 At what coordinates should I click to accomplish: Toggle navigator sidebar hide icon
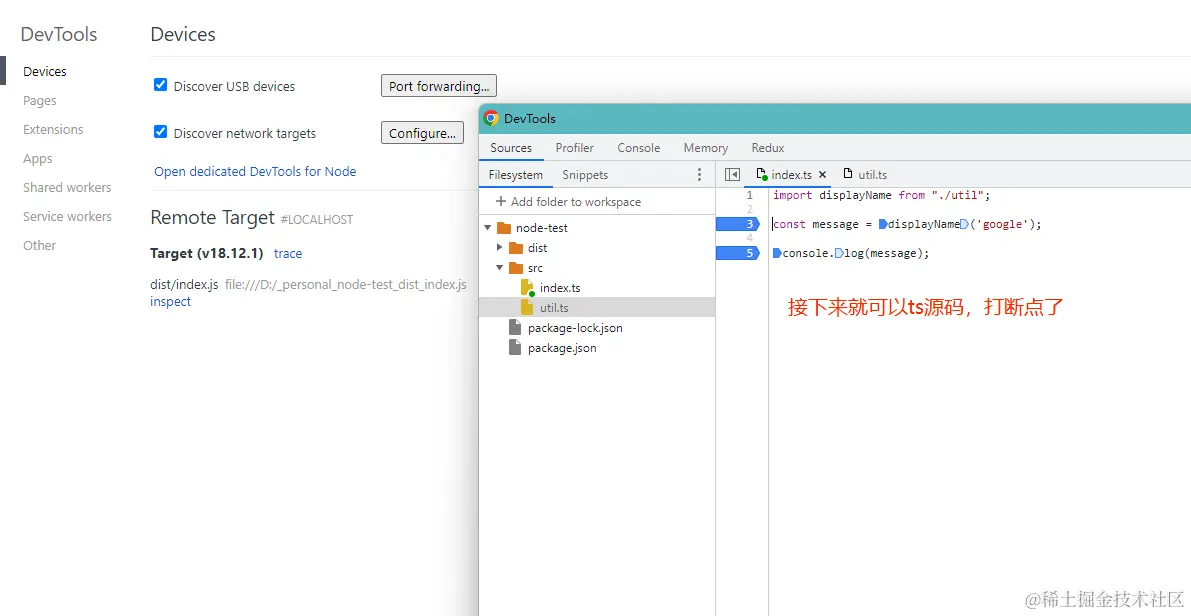(732, 175)
